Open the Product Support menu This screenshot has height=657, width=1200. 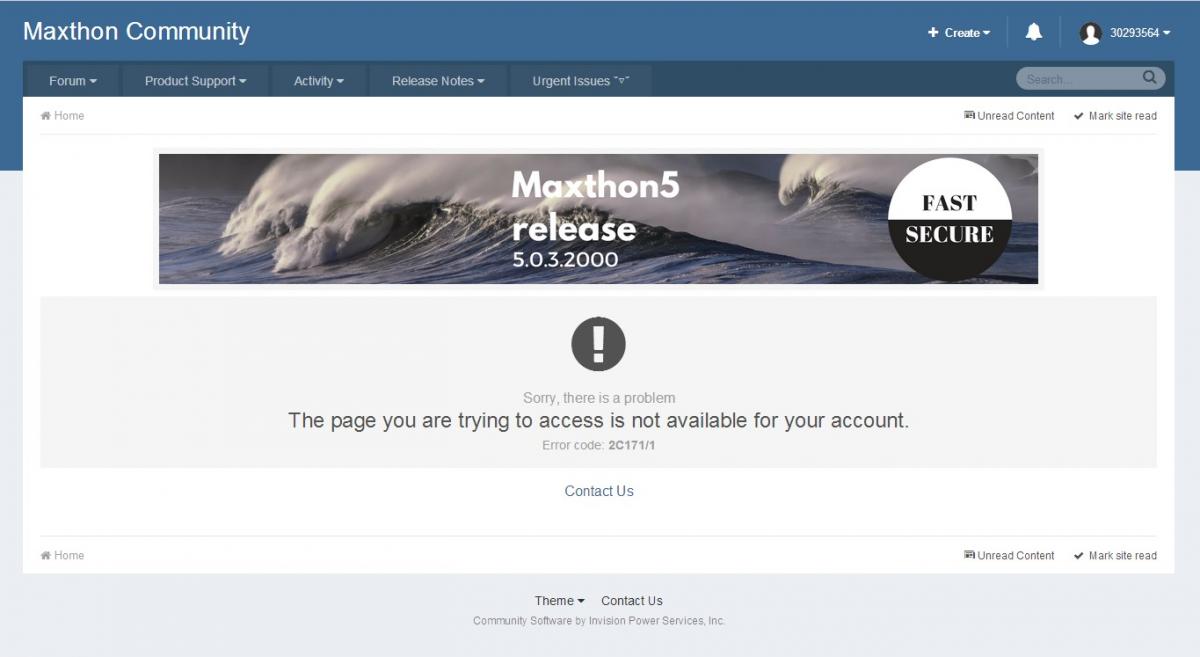[195, 81]
